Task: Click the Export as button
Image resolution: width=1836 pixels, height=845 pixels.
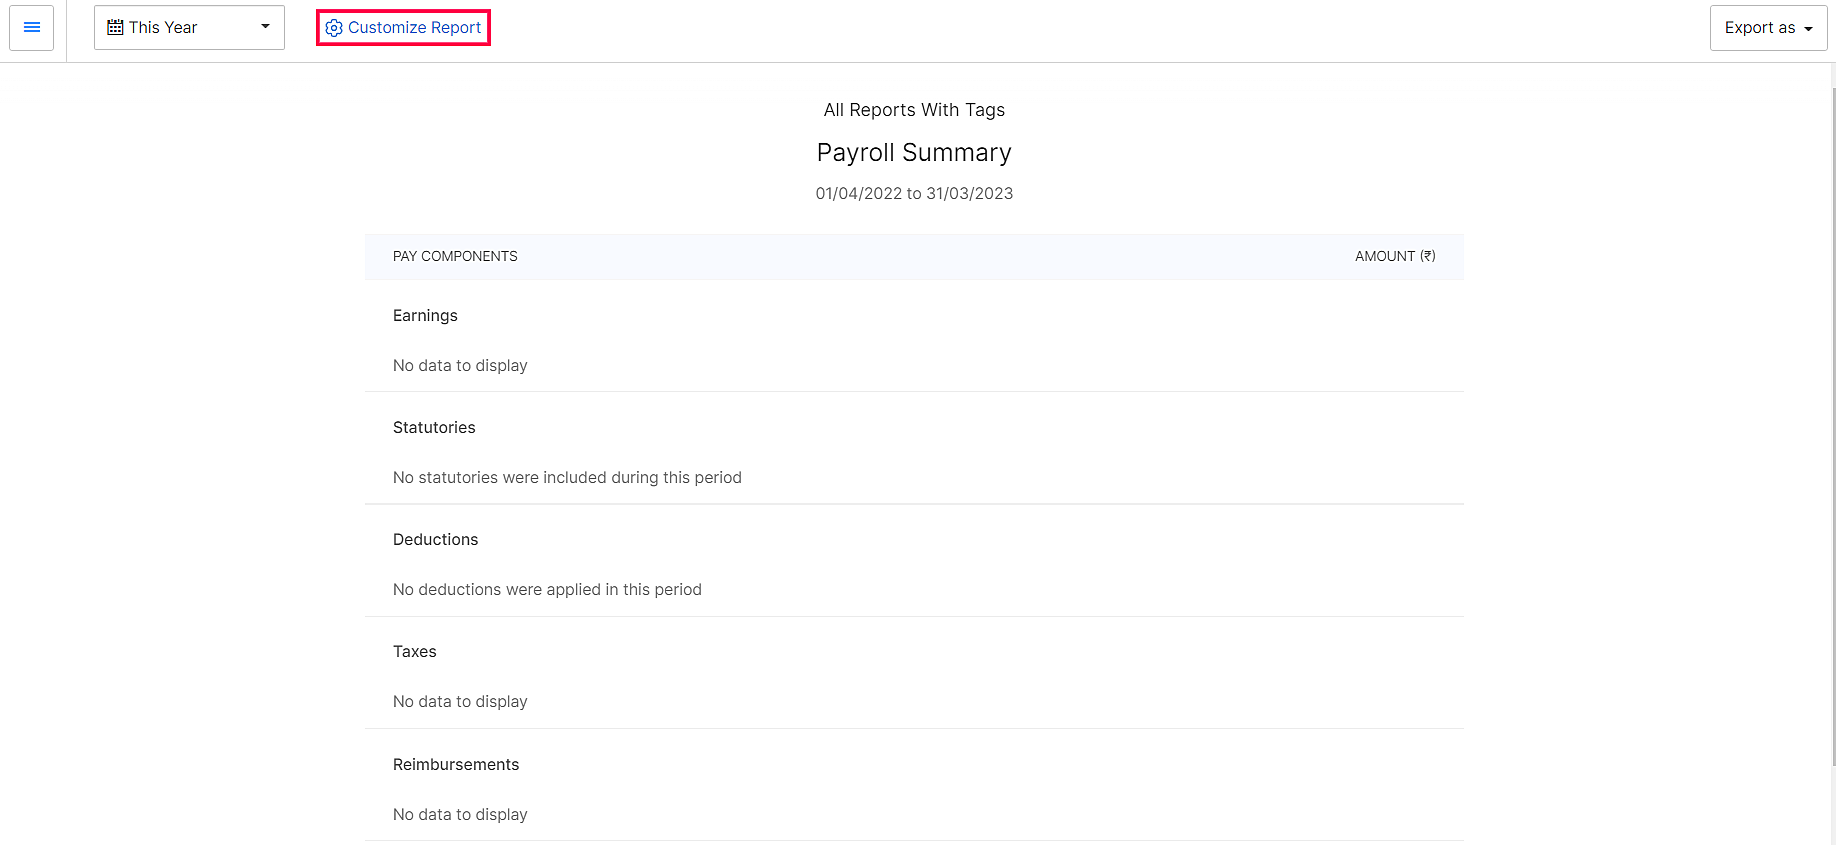Action: coord(1759,28)
